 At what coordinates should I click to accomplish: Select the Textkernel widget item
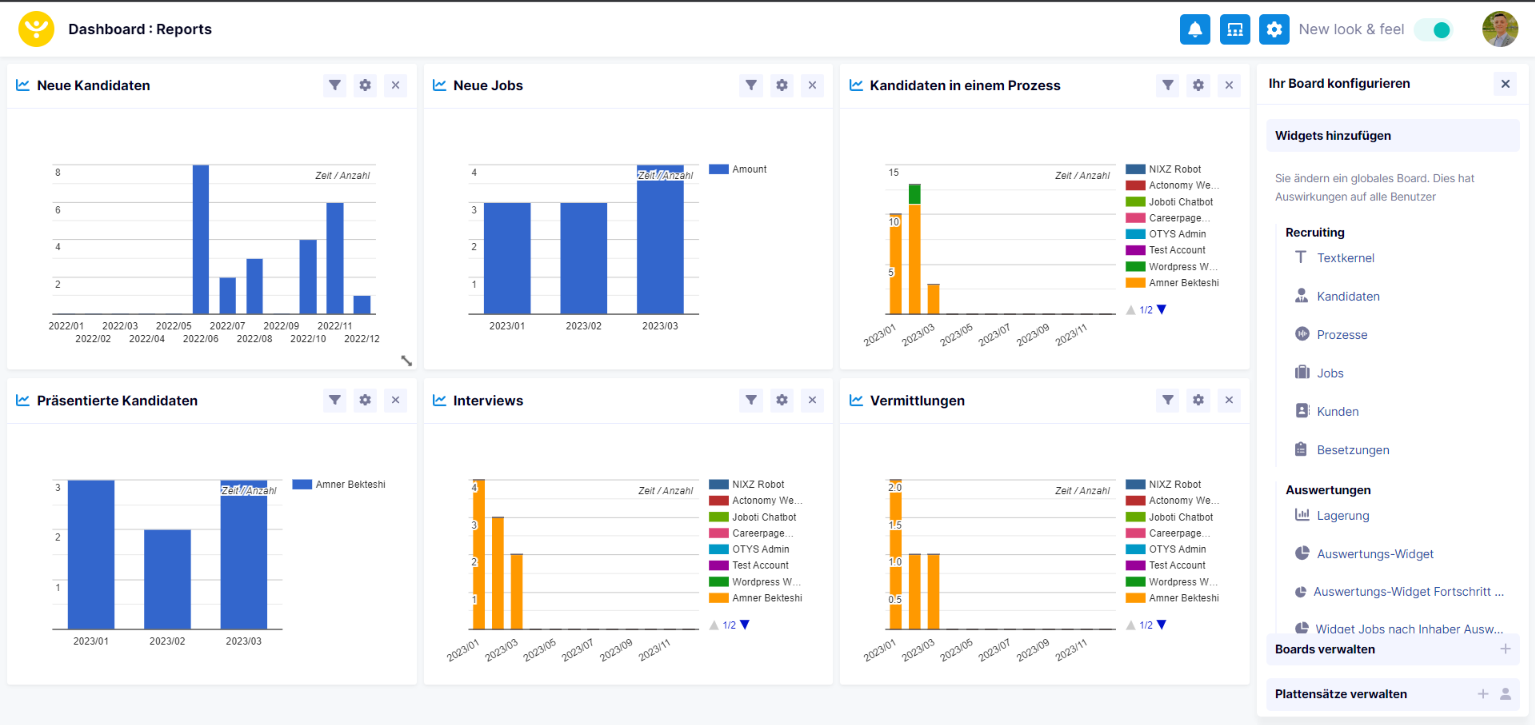click(x=1345, y=258)
